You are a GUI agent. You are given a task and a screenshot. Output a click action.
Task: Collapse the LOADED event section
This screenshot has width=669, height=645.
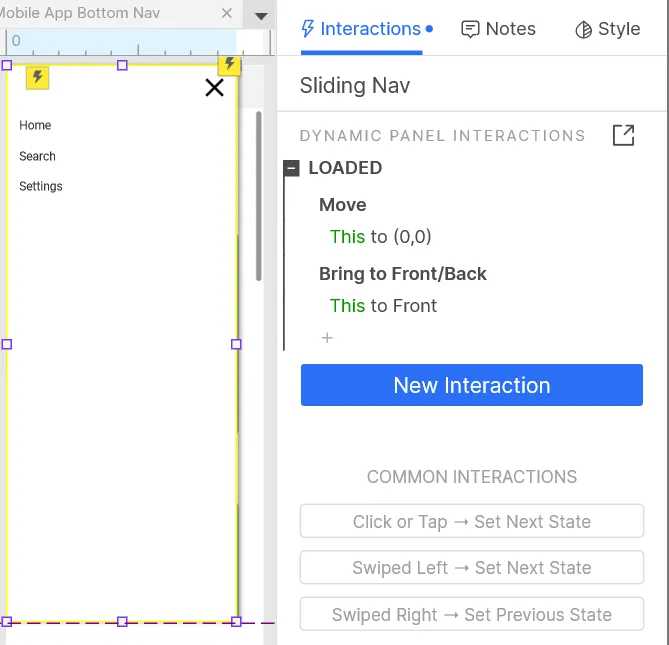292,168
